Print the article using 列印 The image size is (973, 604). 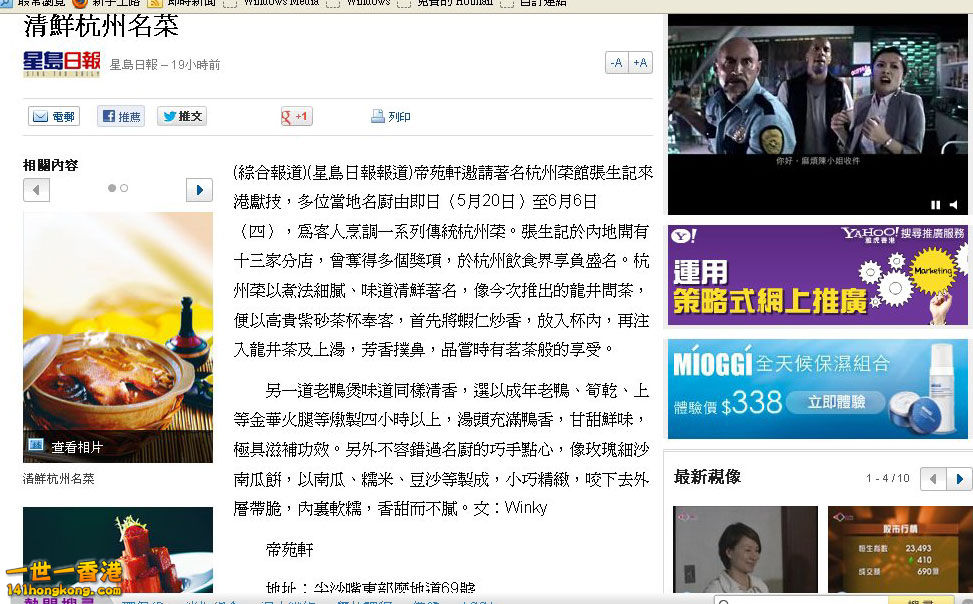pyautogui.click(x=391, y=117)
